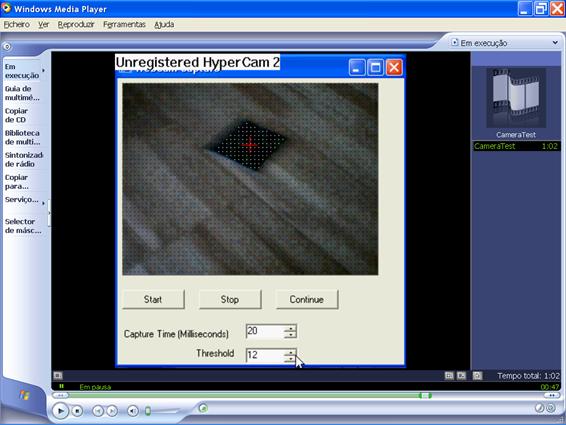Open the Ver menu
This screenshot has height=425, width=566.
(x=44, y=25)
